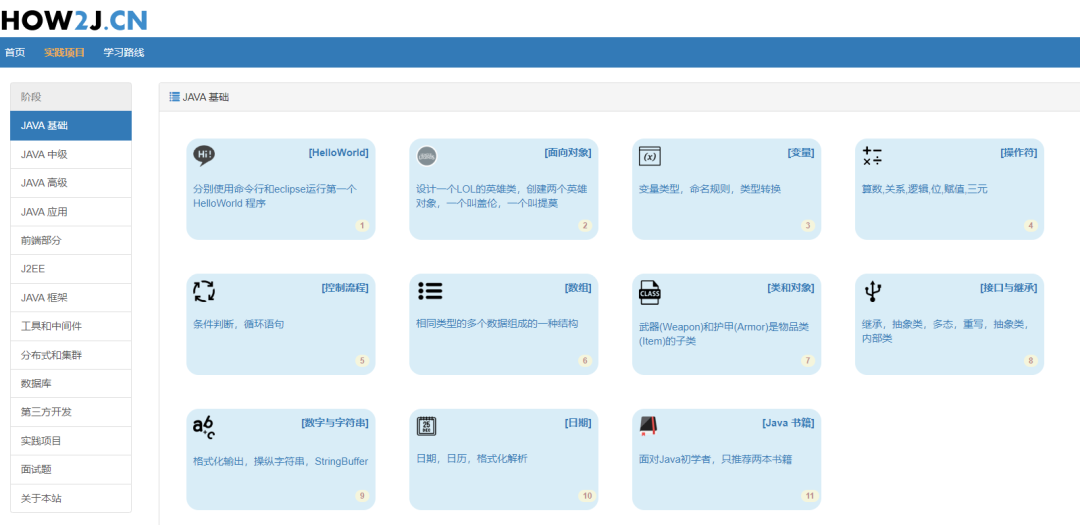Click the calendar date icon
Screen dimensions: 1080x525
tap(427, 426)
